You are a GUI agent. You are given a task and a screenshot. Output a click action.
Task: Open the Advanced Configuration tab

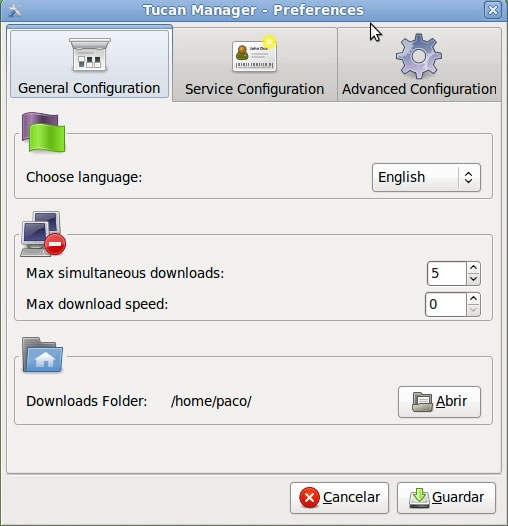pyautogui.click(x=419, y=65)
